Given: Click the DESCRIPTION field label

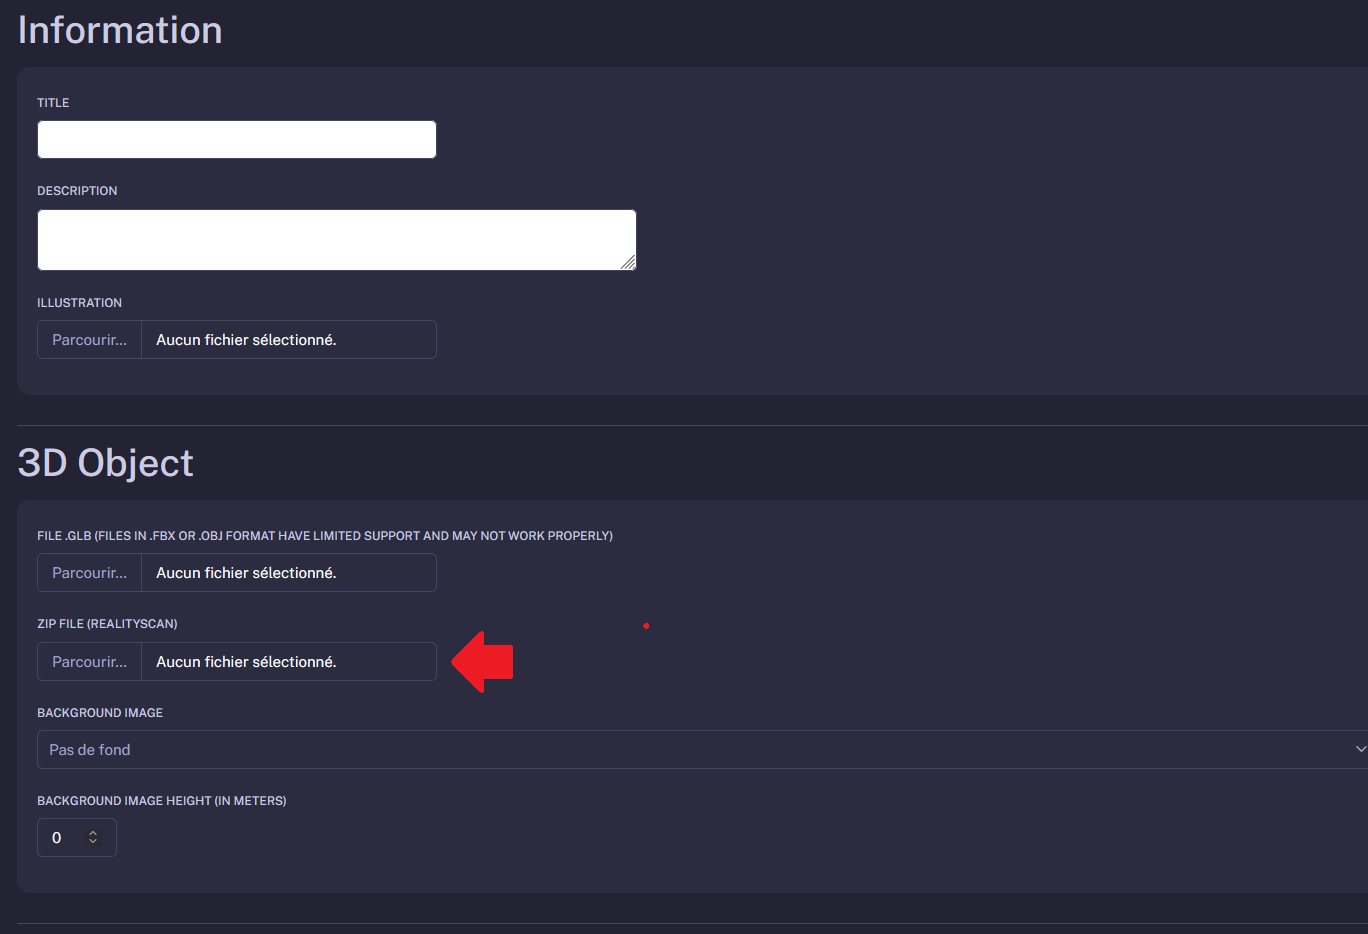Looking at the screenshot, I should coord(77,191).
